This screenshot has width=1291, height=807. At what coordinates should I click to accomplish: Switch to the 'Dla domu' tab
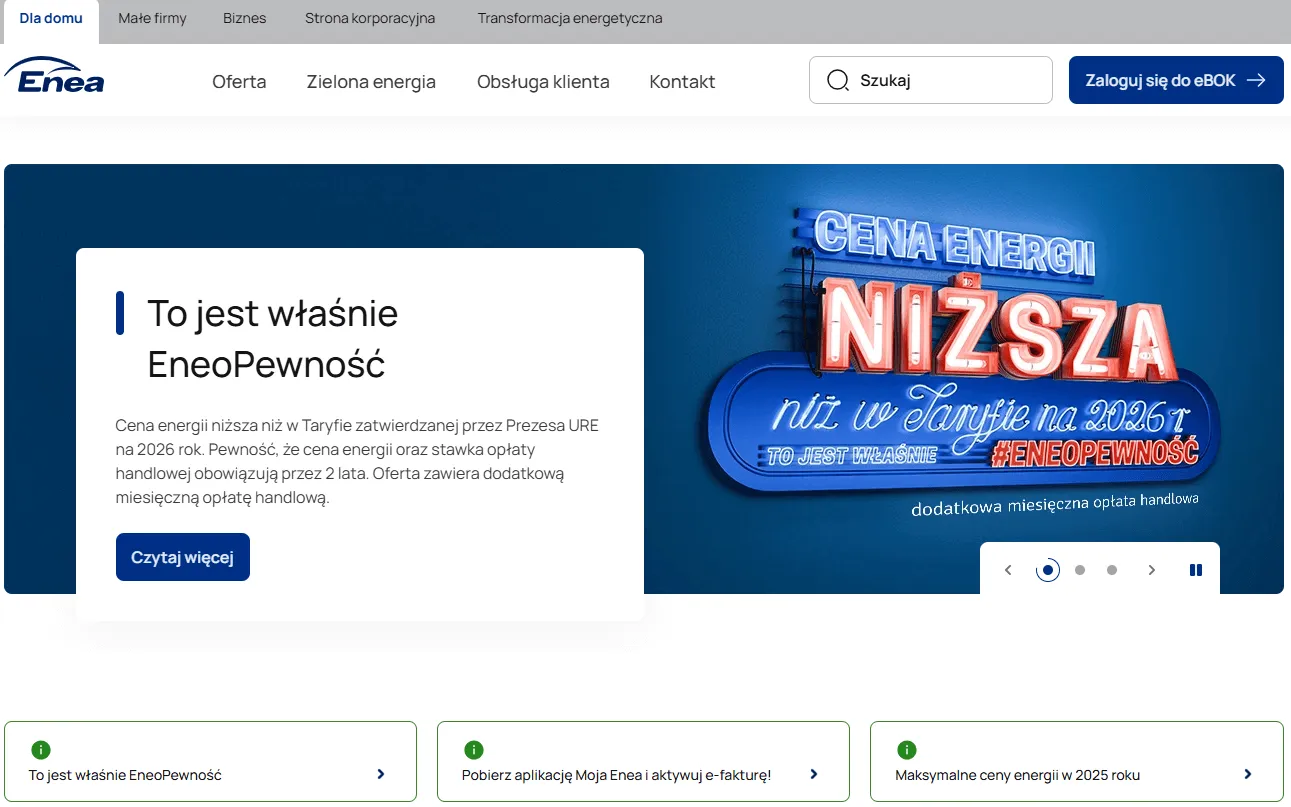click(51, 19)
